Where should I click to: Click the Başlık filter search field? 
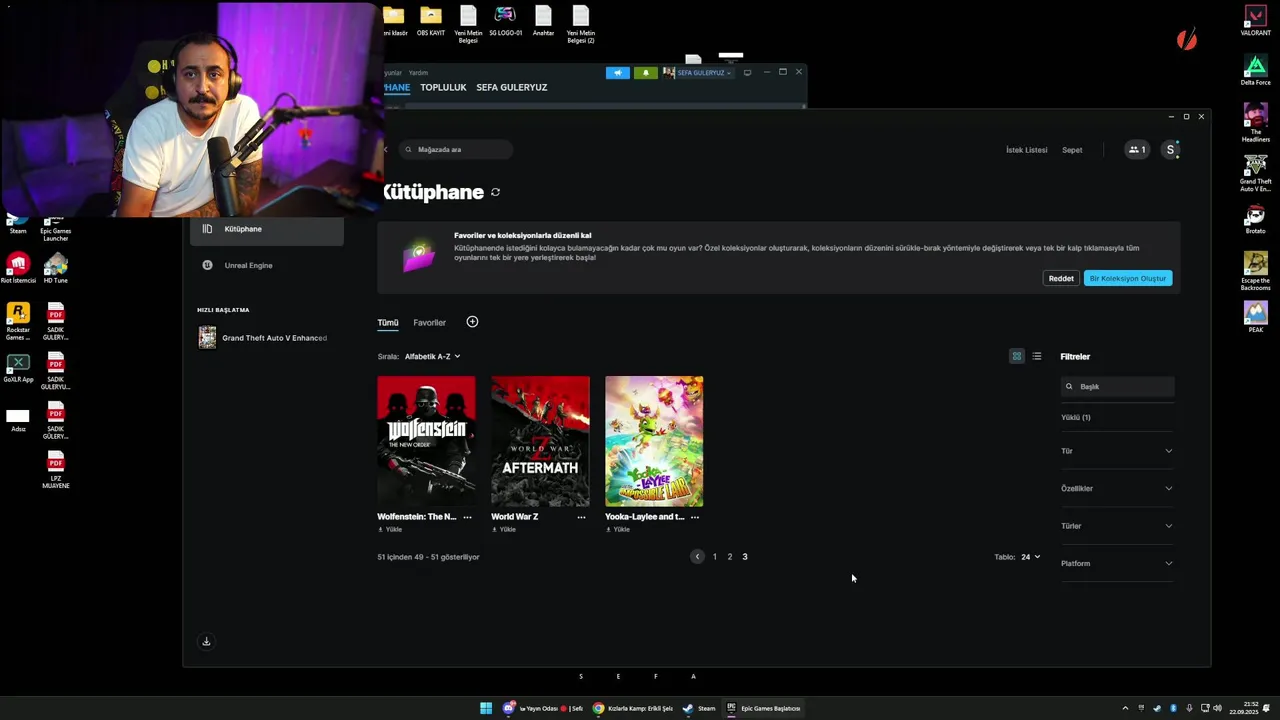[x=1117, y=386]
